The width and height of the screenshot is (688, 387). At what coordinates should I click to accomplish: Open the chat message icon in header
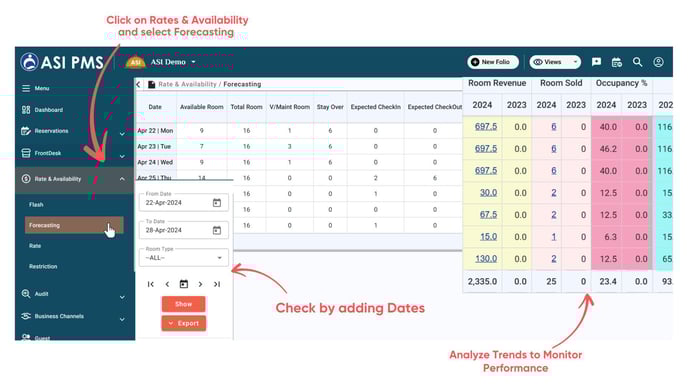click(596, 62)
